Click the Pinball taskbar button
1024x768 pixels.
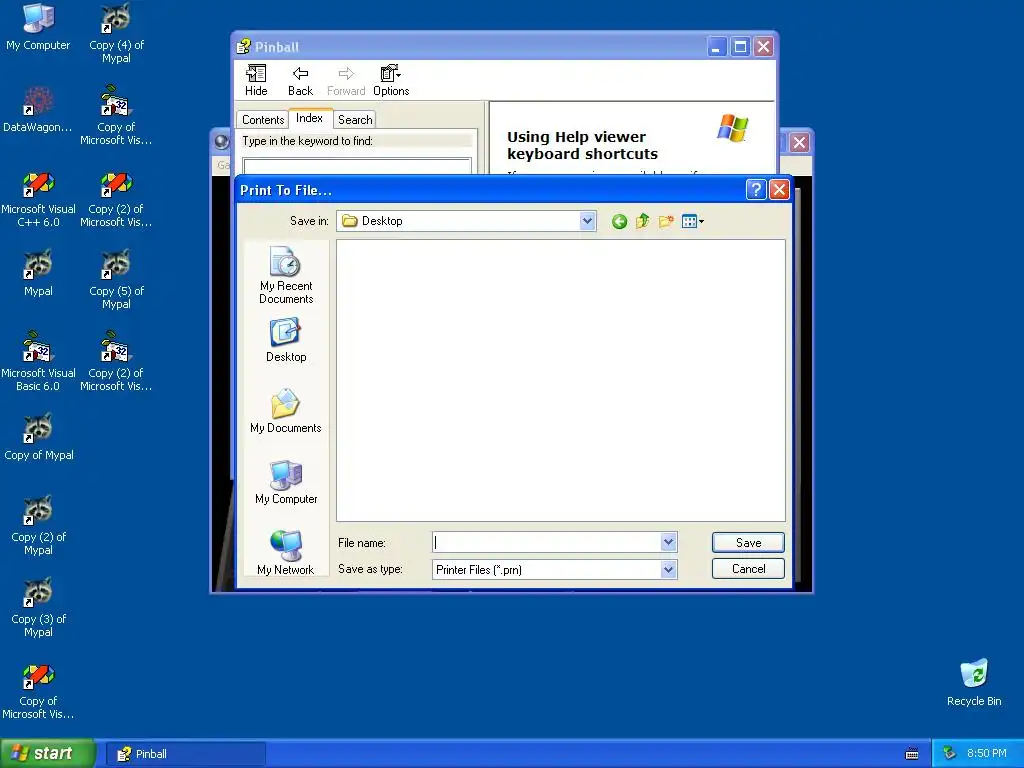185,754
